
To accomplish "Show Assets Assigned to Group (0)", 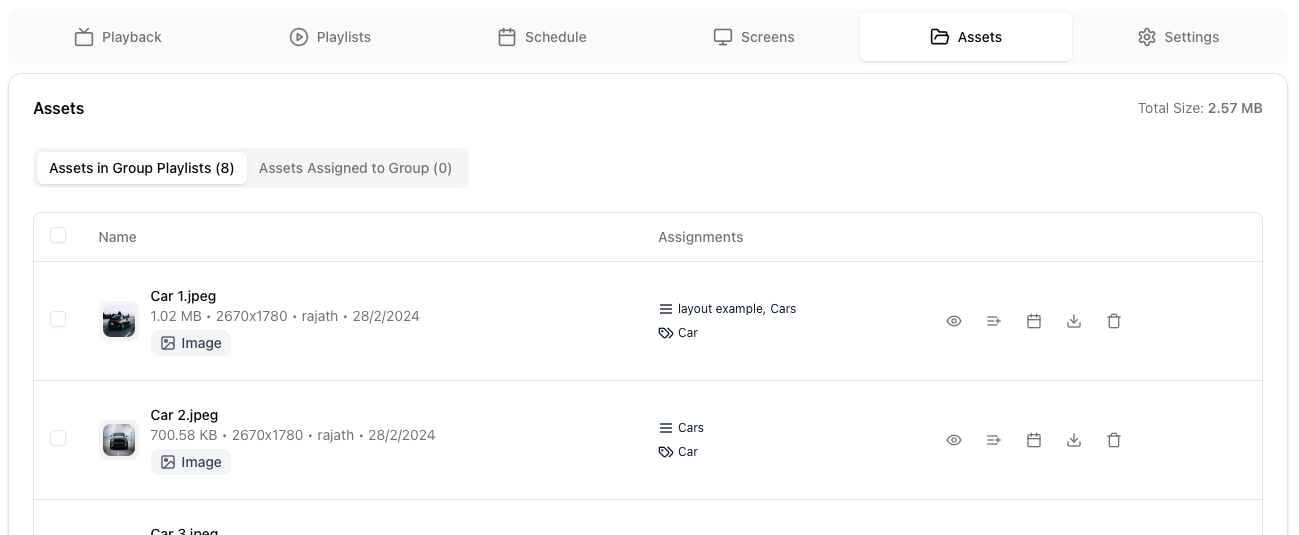I will [355, 168].
